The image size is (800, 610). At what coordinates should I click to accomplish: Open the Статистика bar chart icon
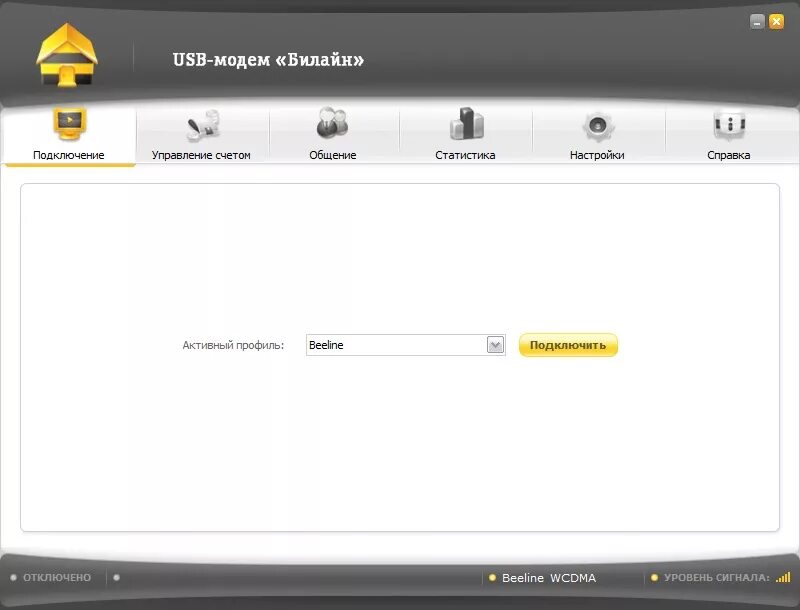pos(467,123)
